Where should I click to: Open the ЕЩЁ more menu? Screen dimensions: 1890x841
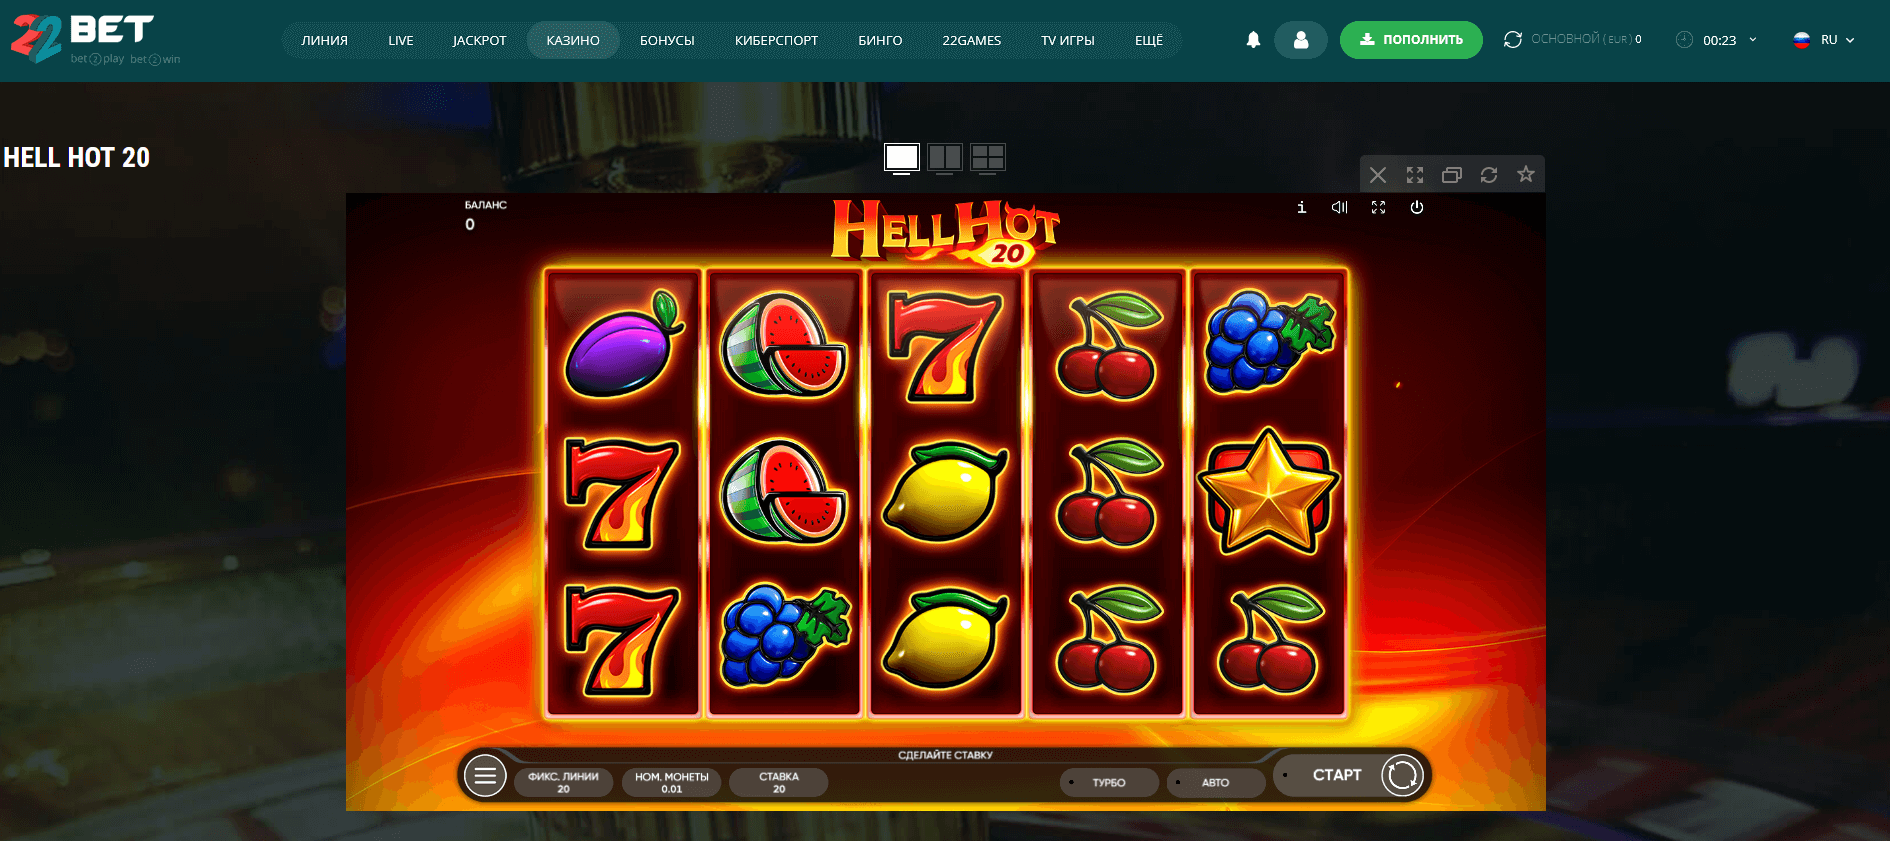[1148, 40]
